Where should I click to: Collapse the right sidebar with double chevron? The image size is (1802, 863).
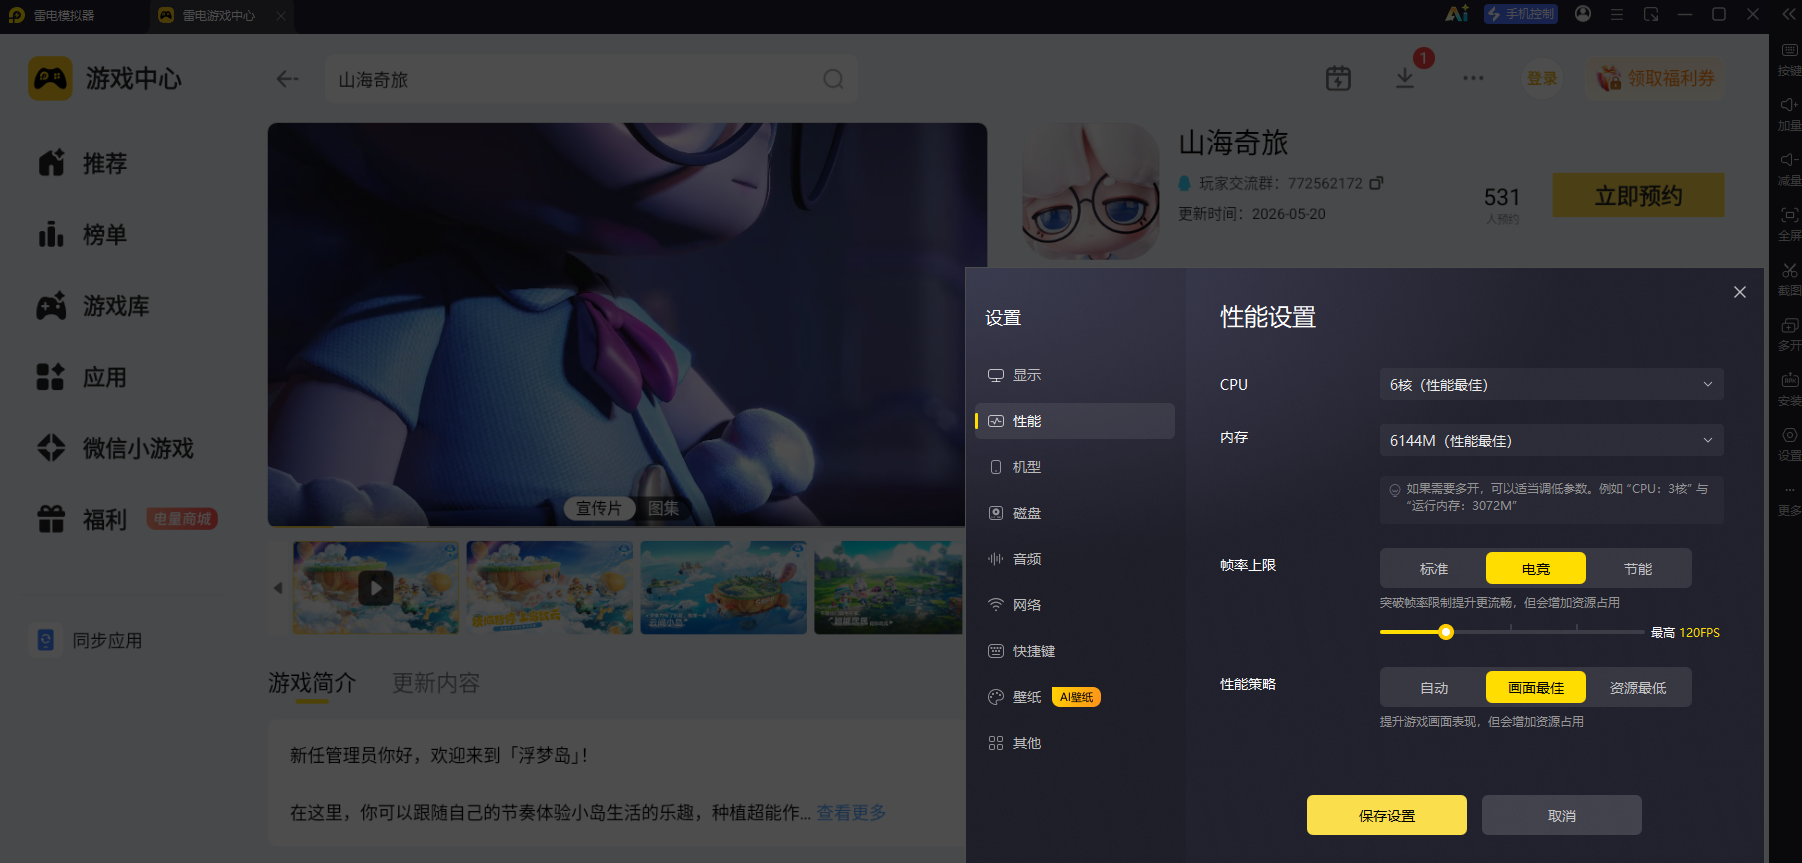(1789, 14)
